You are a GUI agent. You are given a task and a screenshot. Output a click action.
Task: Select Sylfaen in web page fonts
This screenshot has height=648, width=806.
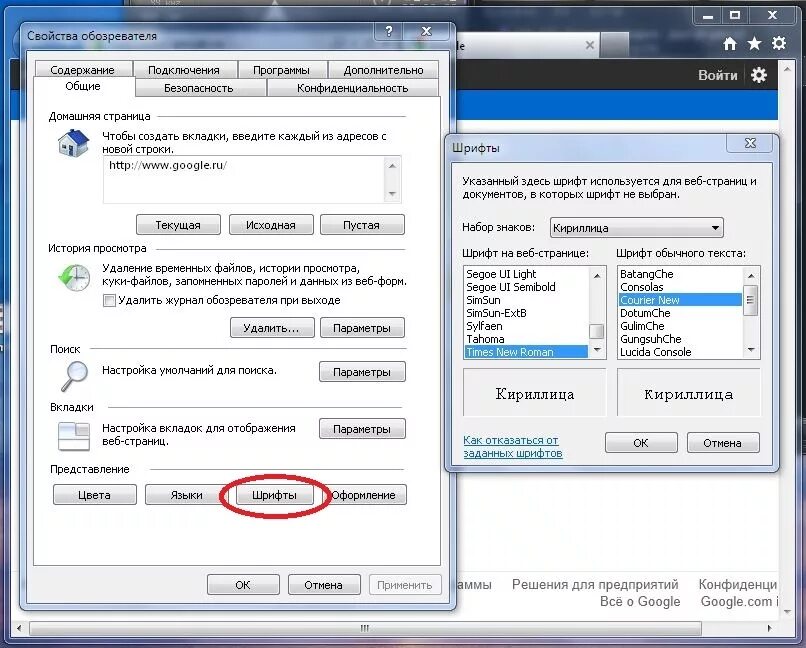(526, 326)
